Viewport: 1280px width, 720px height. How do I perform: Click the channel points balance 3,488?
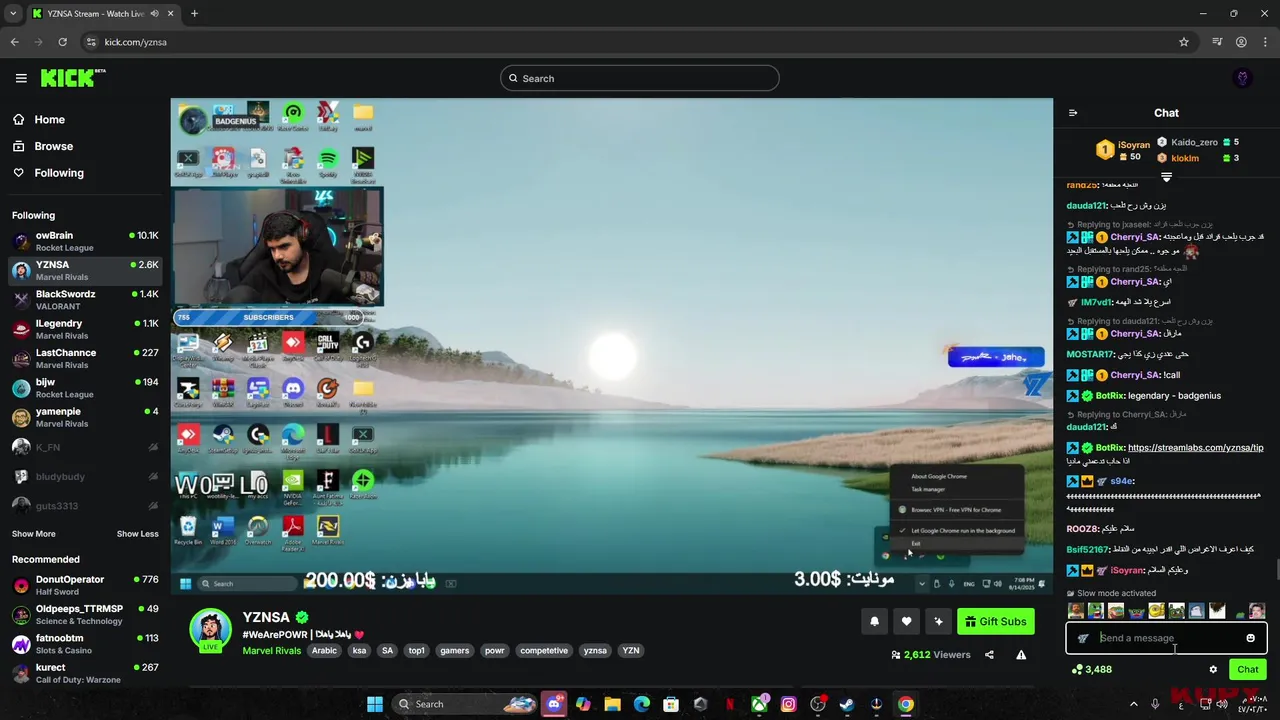(1092, 669)
